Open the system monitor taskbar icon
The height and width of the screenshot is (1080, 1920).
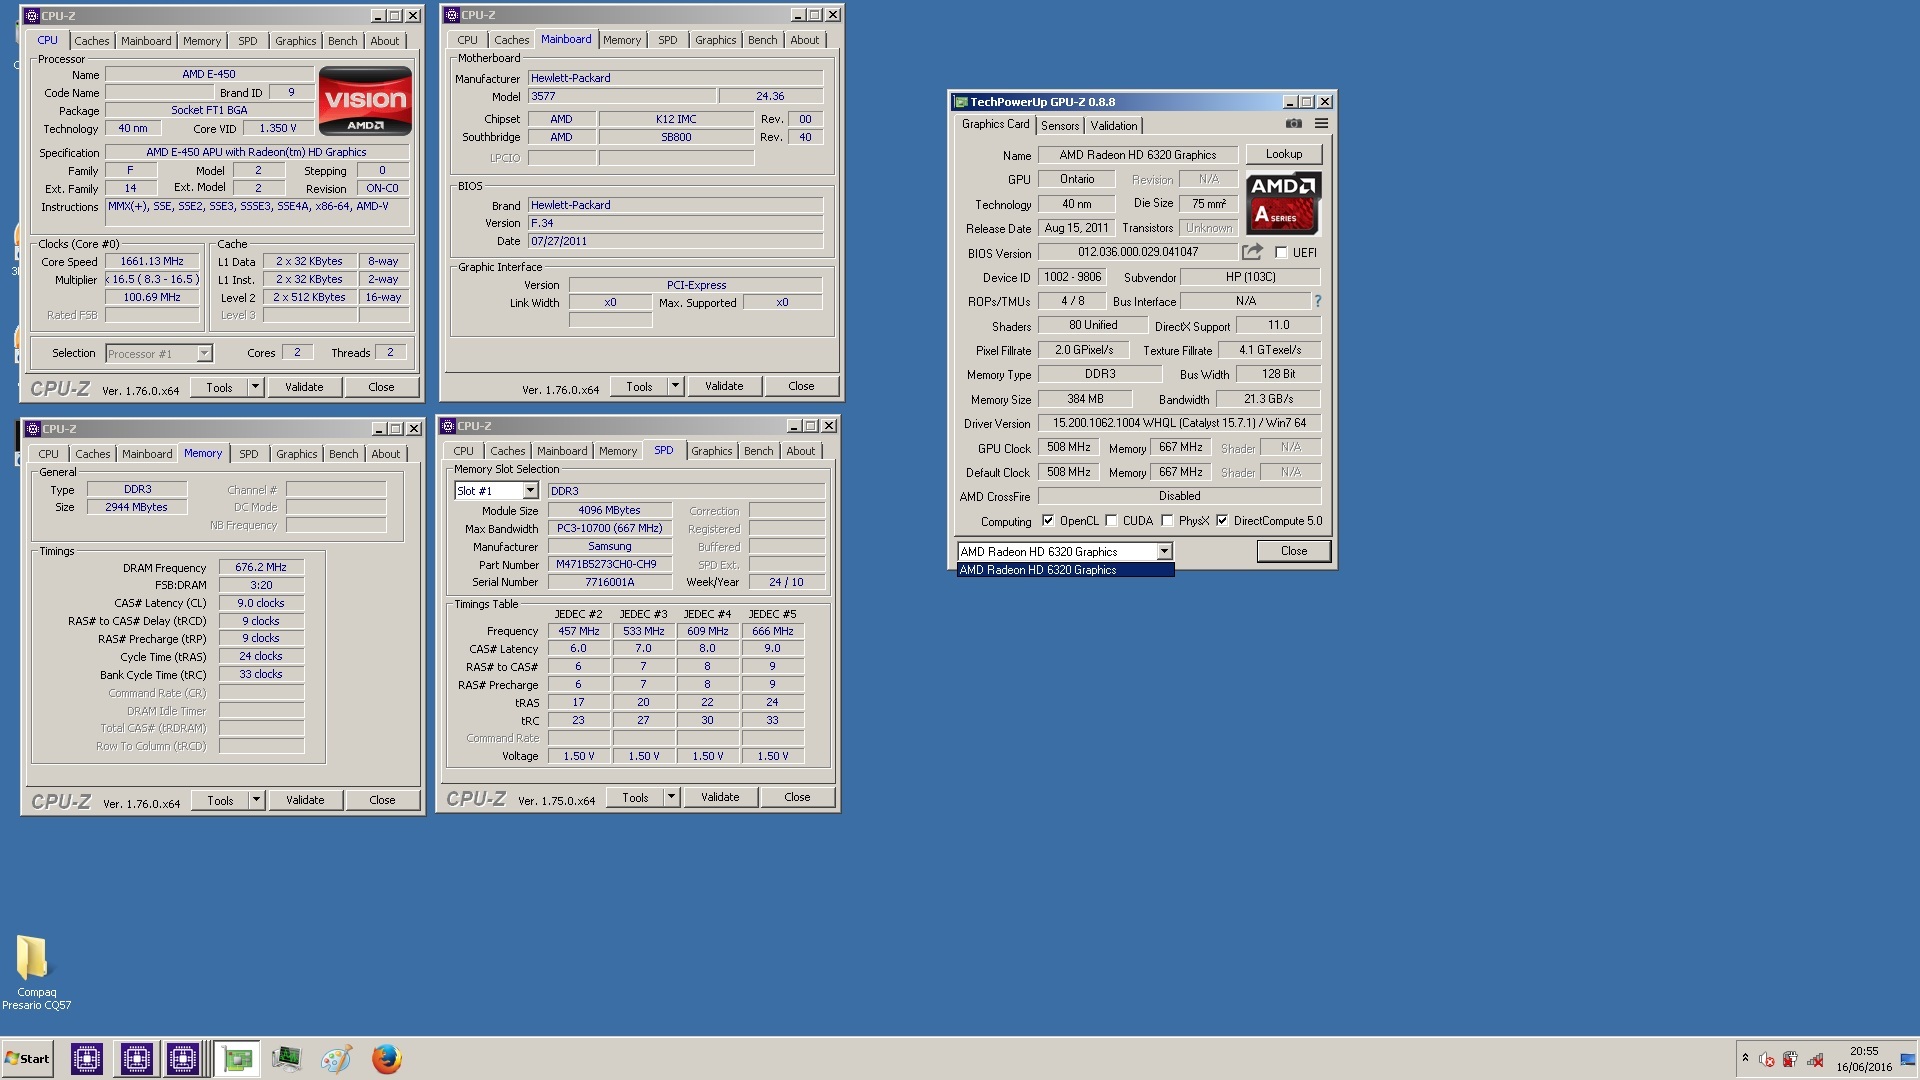pyautogui.click(x=286, y=1059)
